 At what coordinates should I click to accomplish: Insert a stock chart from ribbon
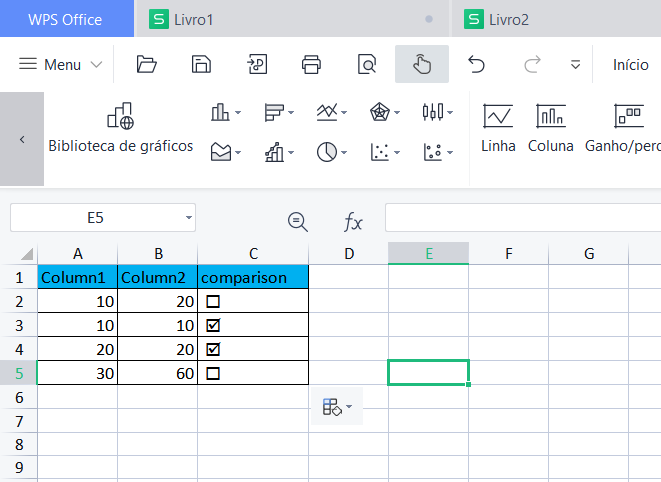433,112
